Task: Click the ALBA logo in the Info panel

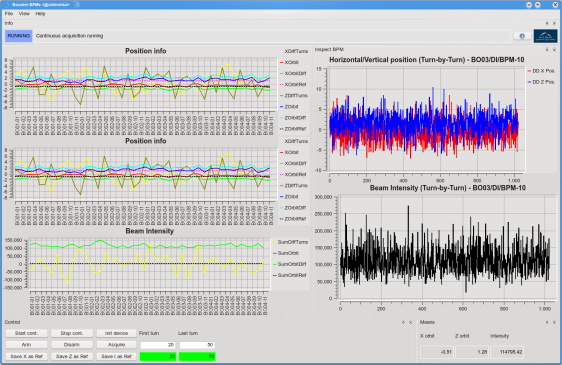Action: coord(545,36)
